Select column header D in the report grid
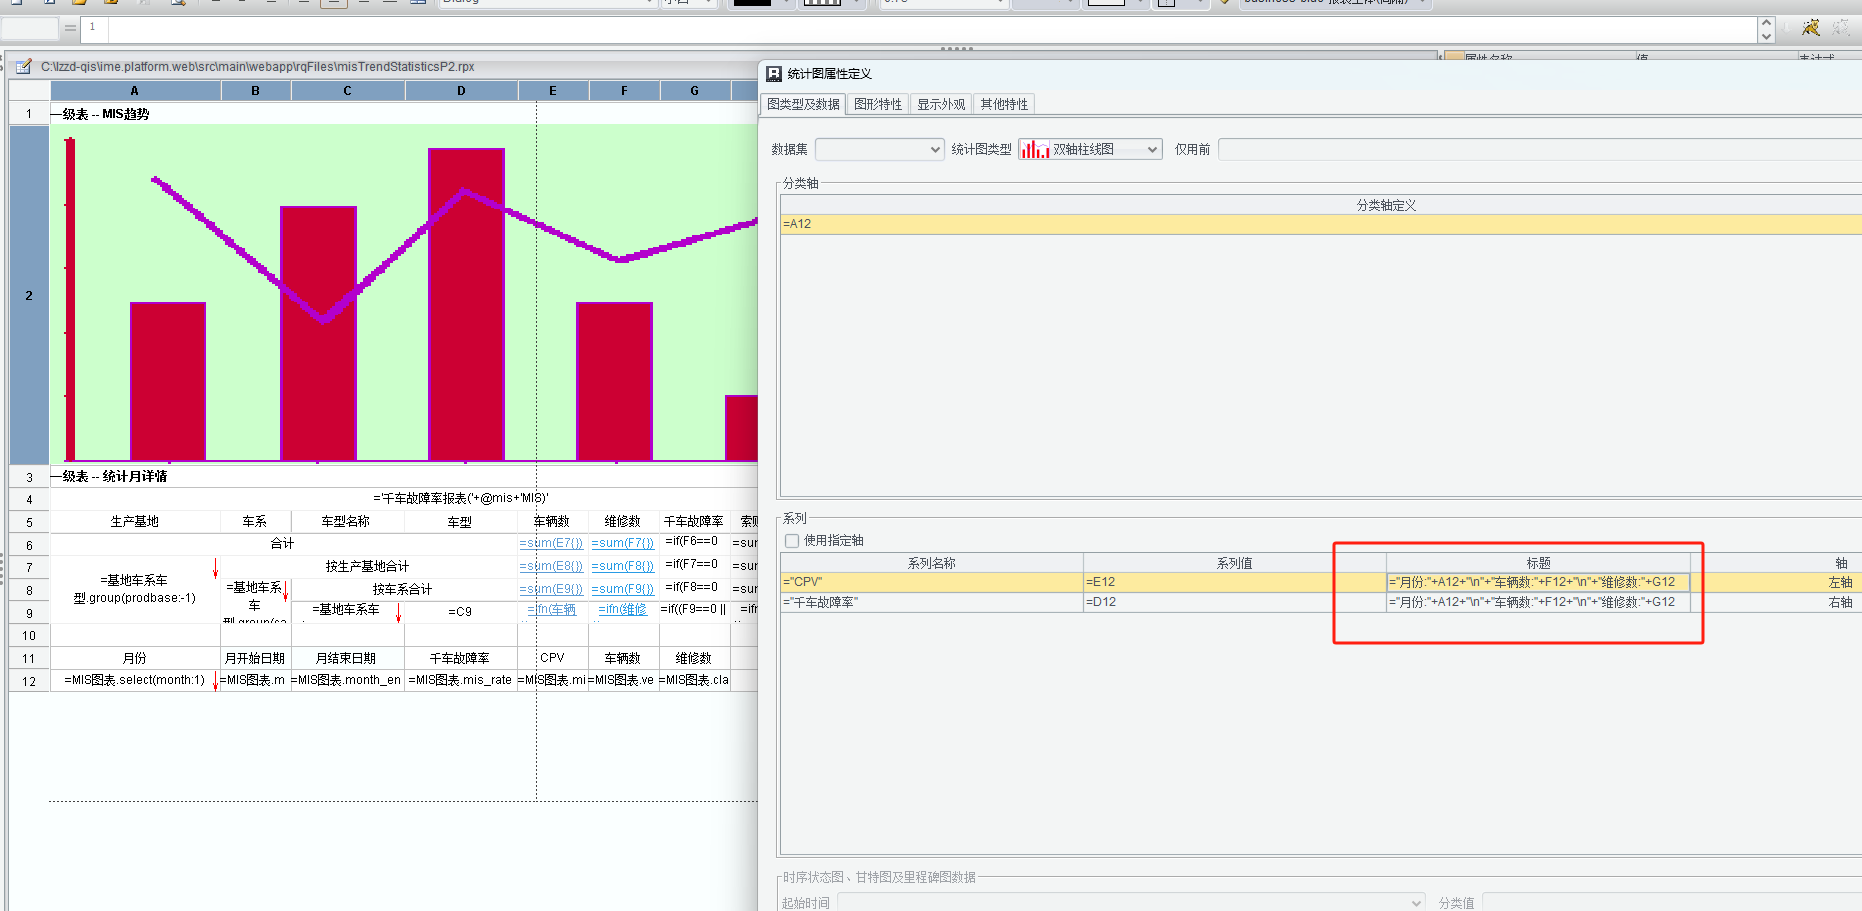This screenshot has width=1862, height=911. pos(461,91)
